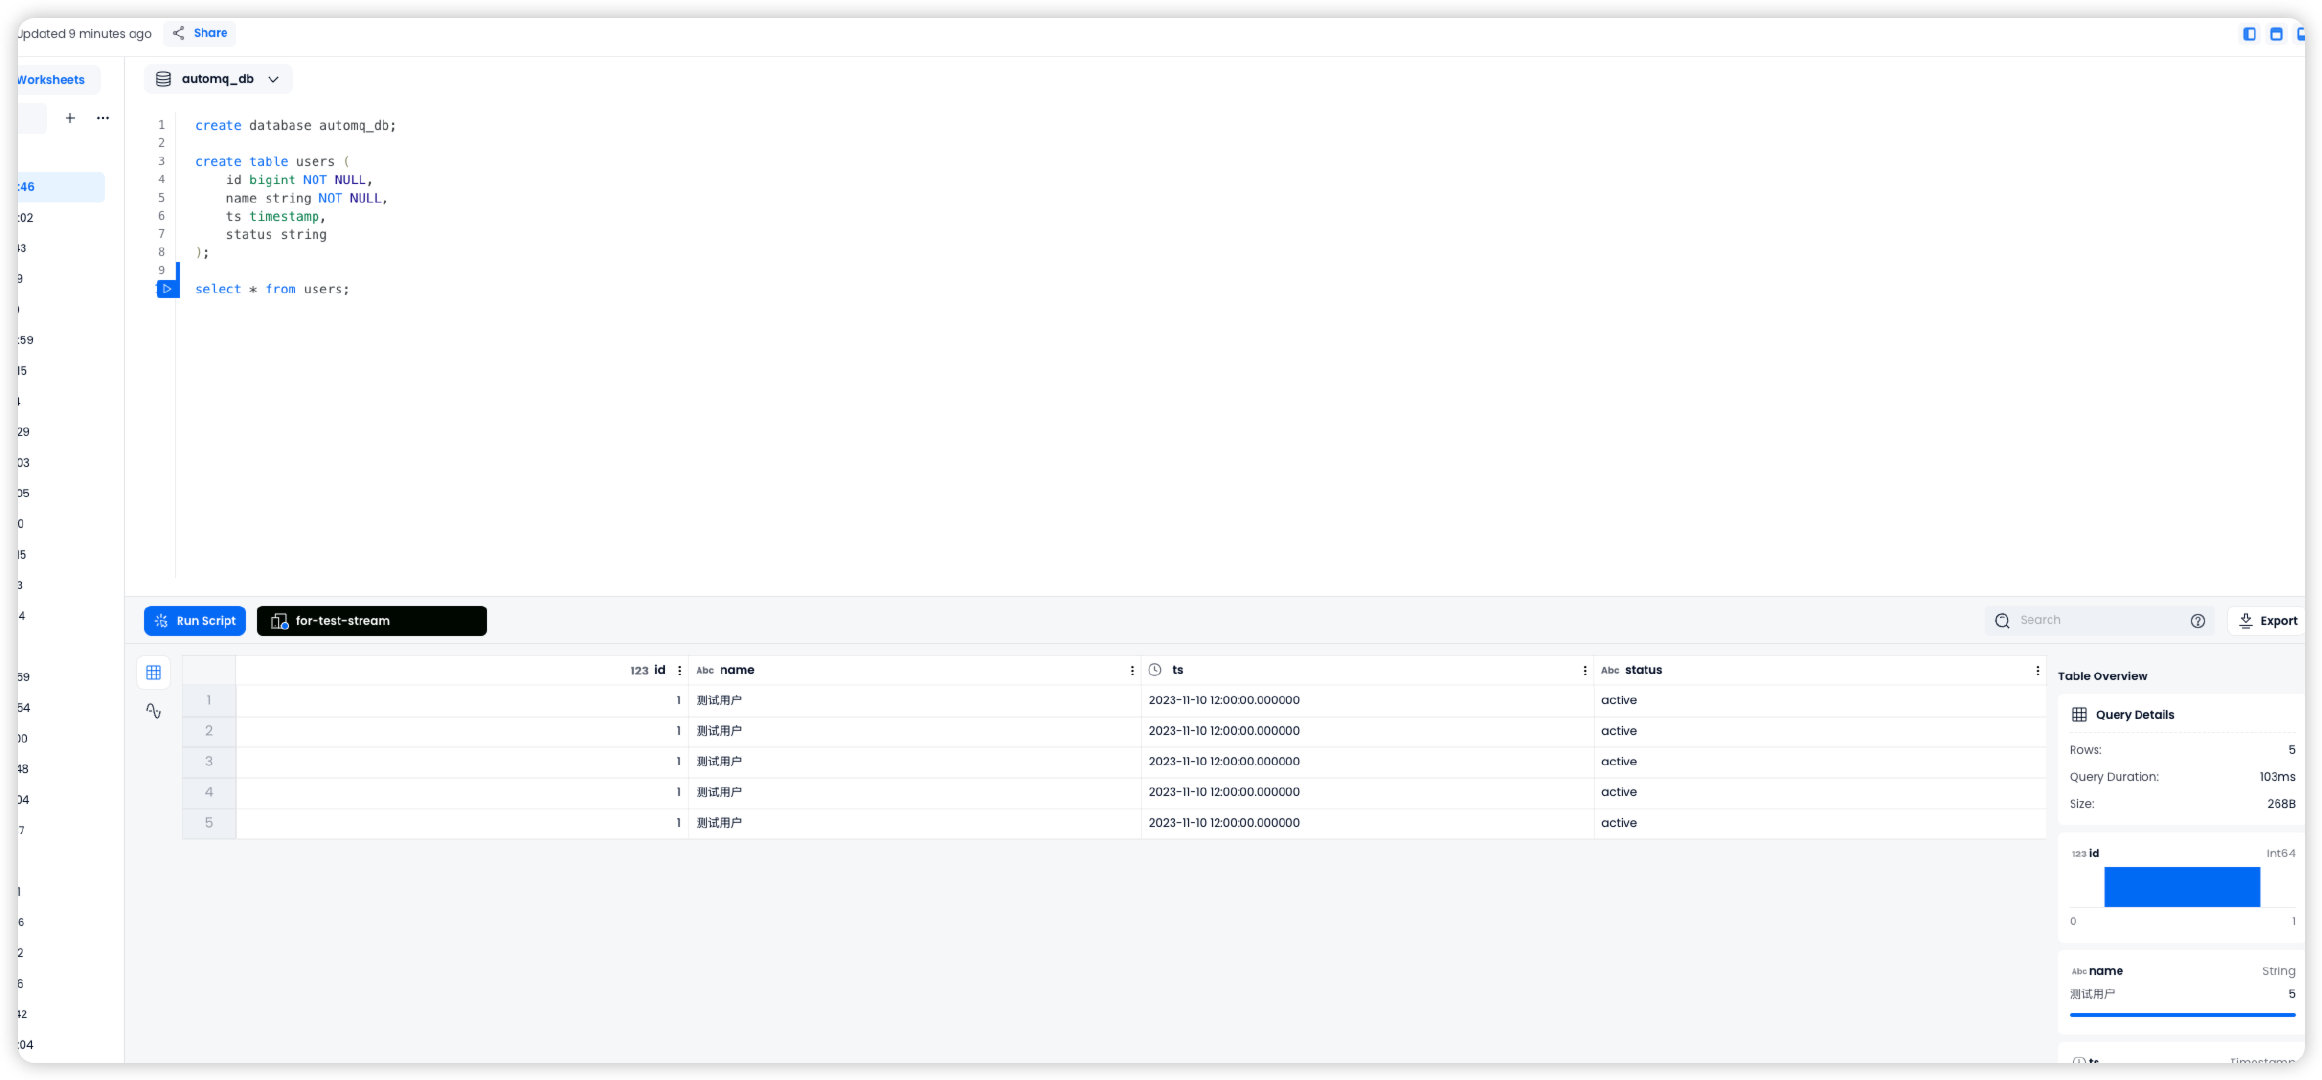Toggle the top editor panel layout icon
Screen dimensions: 2322x1080
pos(2276,34)
